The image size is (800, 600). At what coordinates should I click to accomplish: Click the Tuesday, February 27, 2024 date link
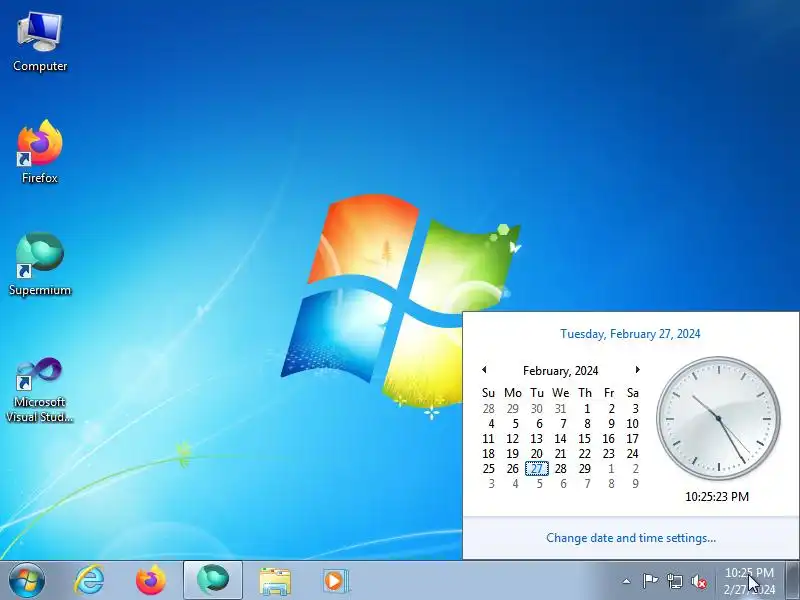coord(630,334)
